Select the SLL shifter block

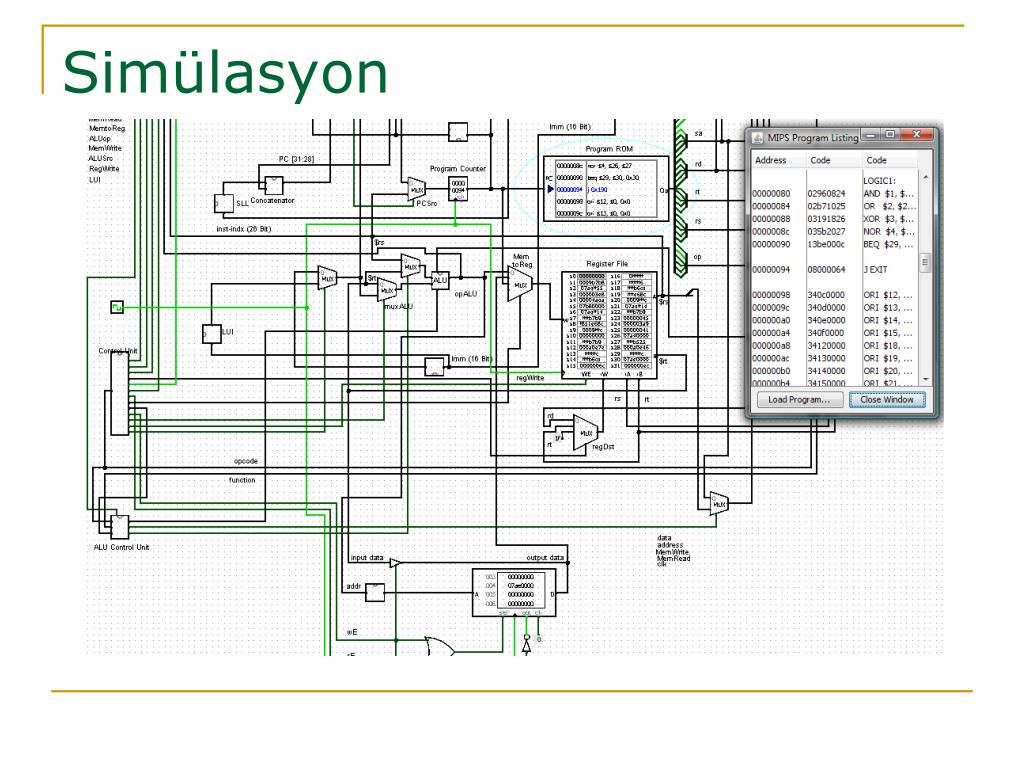click(224, 203)
